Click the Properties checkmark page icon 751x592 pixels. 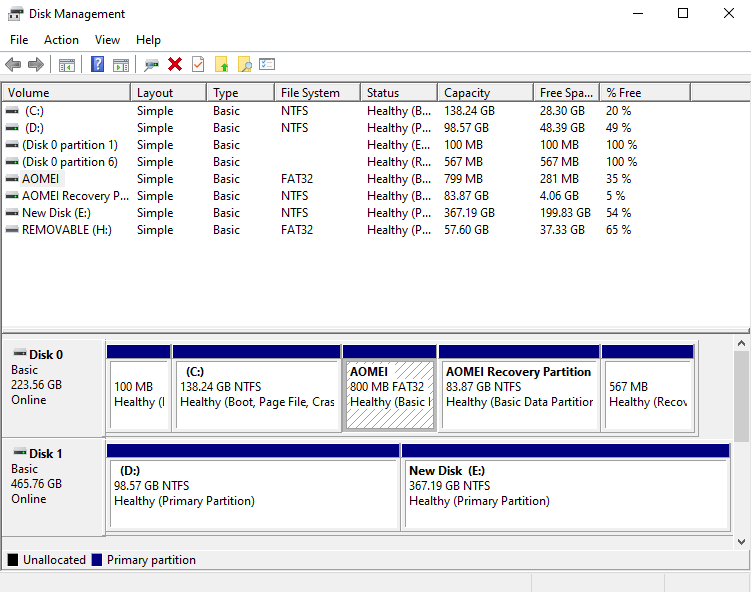point(198,65)
